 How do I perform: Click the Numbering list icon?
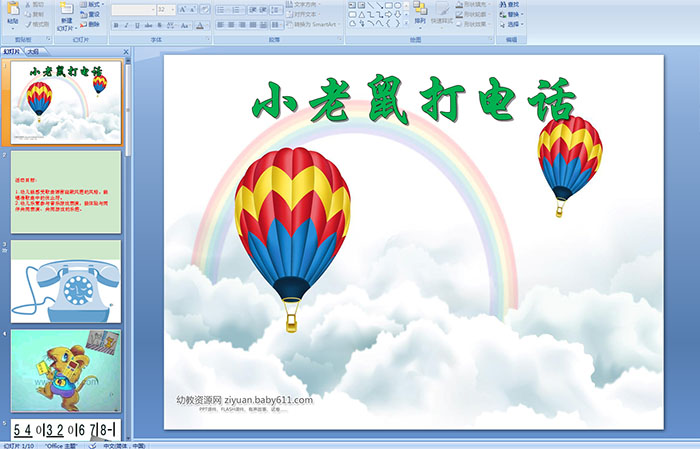click(237, 9)
